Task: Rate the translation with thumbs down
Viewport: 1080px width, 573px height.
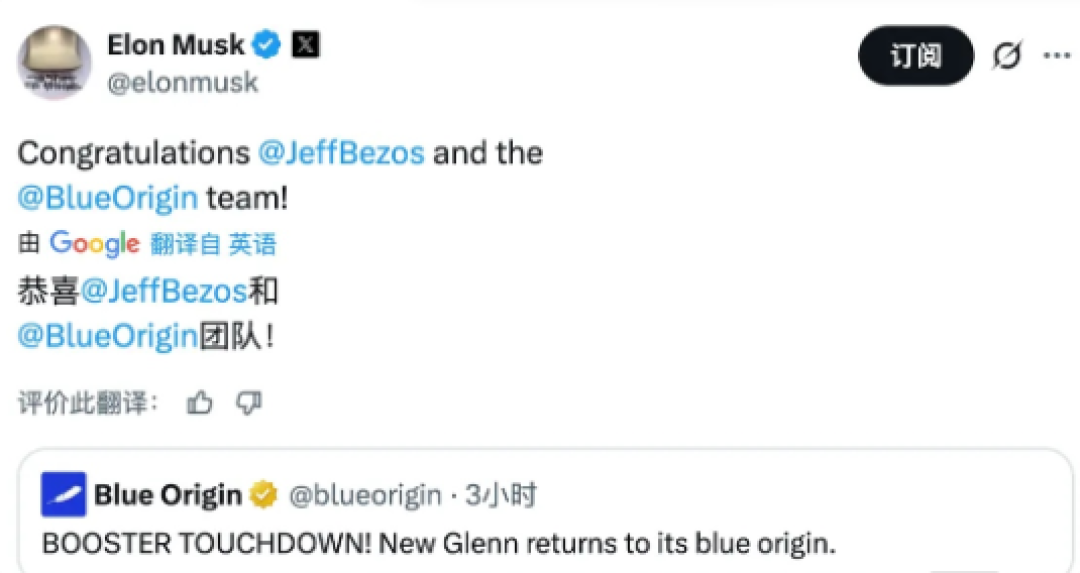Action: click(249, 403)
